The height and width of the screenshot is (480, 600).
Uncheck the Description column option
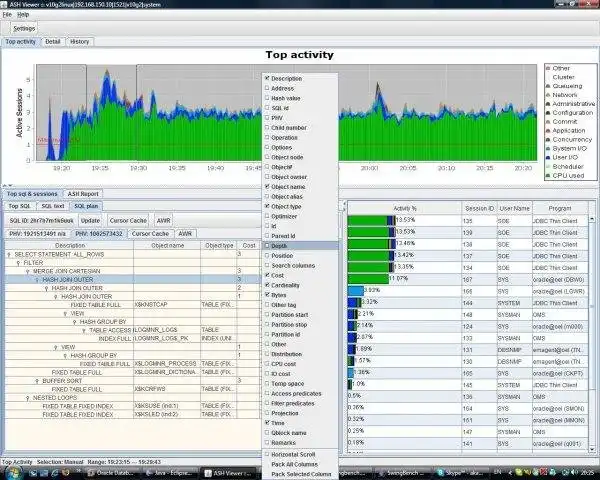point(267,78)
